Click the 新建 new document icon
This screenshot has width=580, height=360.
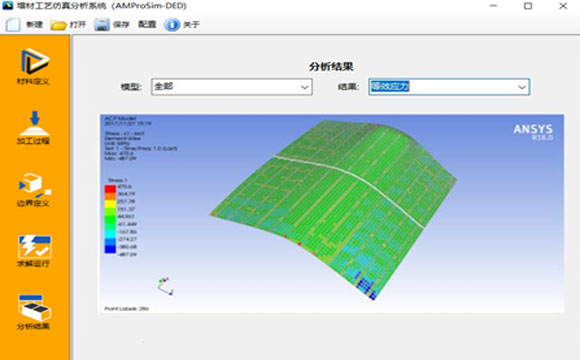coord(13,25)
